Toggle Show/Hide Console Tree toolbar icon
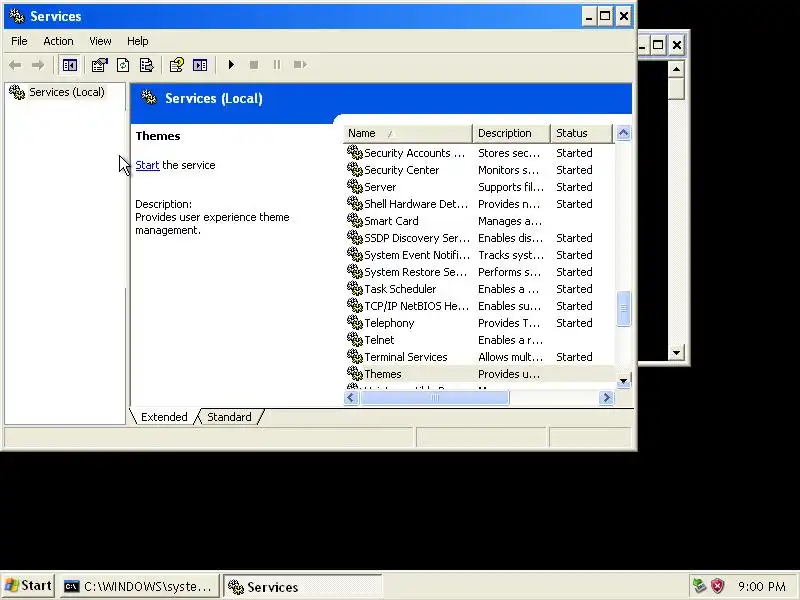800x600 pixels. click(x=70, y=65)
